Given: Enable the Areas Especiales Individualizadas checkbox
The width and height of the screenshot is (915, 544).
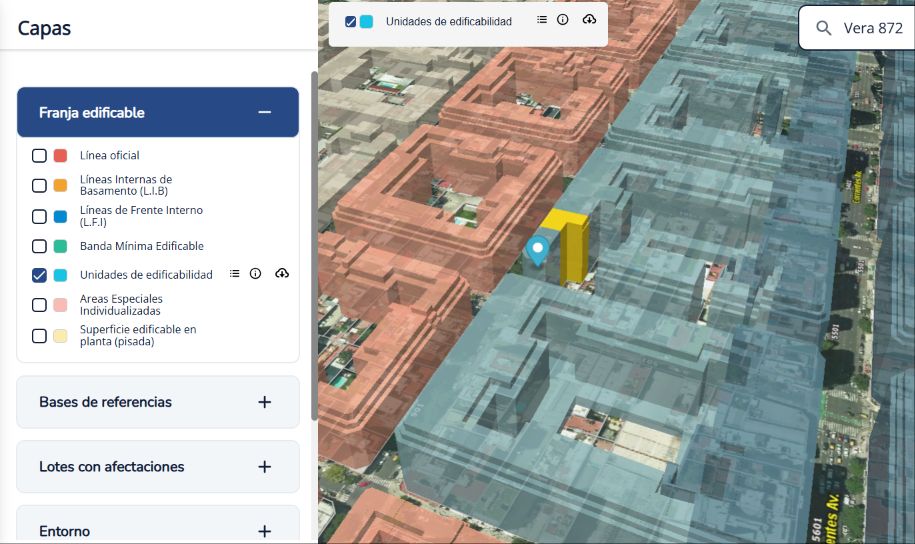Looking at the screenshot, I should pos(39,305).
